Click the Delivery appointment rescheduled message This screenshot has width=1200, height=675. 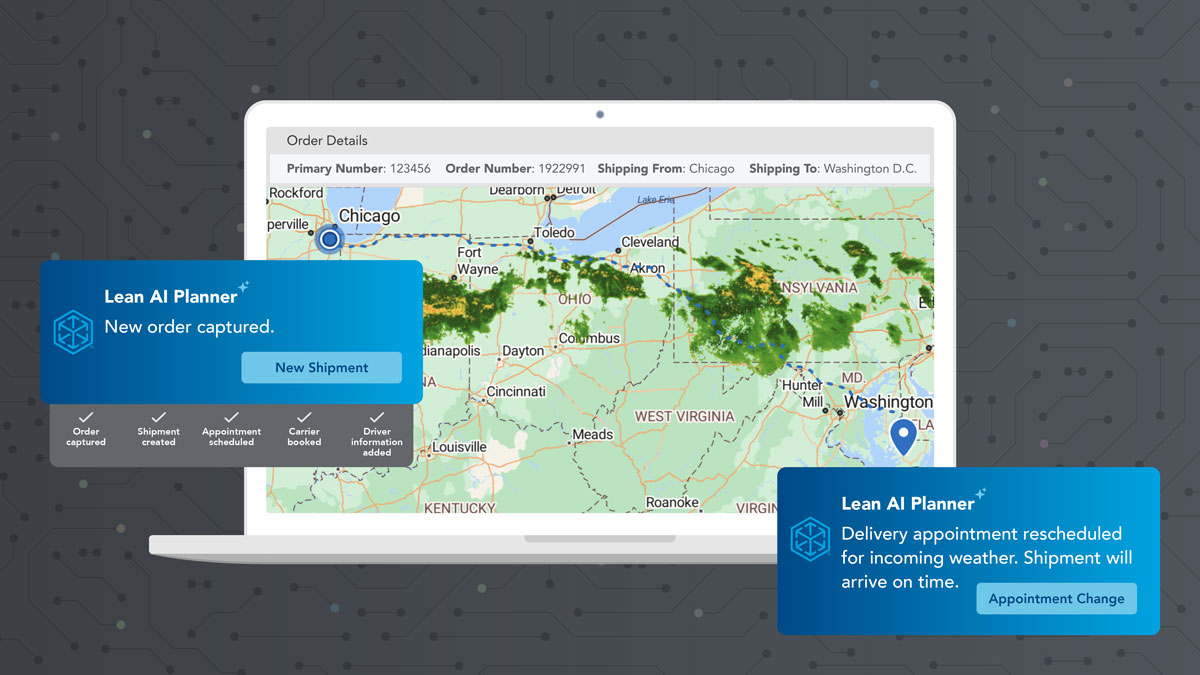[x=986, y=557]
